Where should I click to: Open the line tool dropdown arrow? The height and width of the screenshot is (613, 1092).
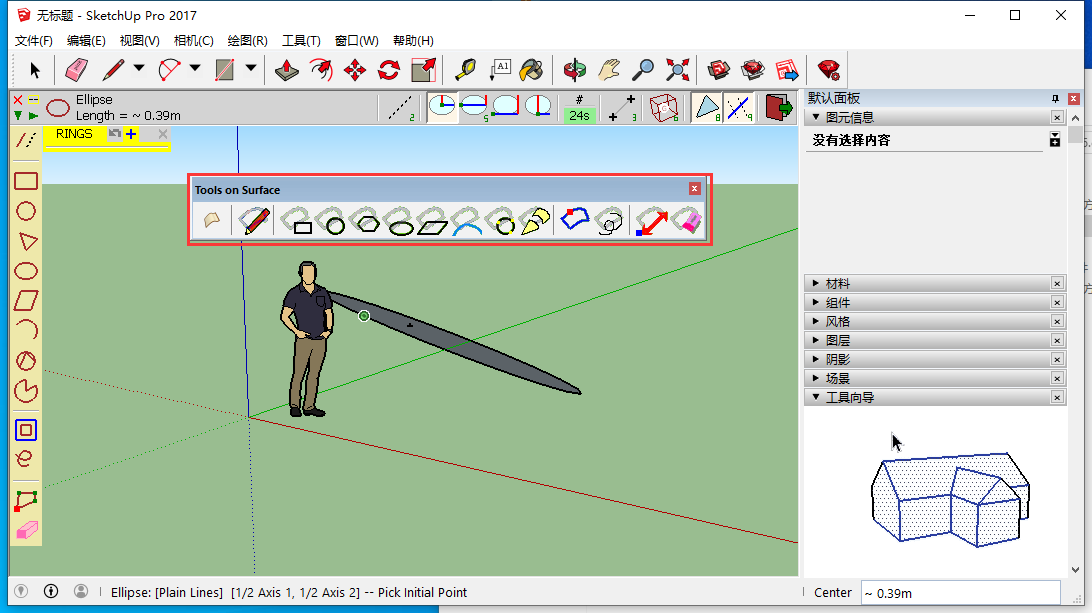tap(139, 69)
